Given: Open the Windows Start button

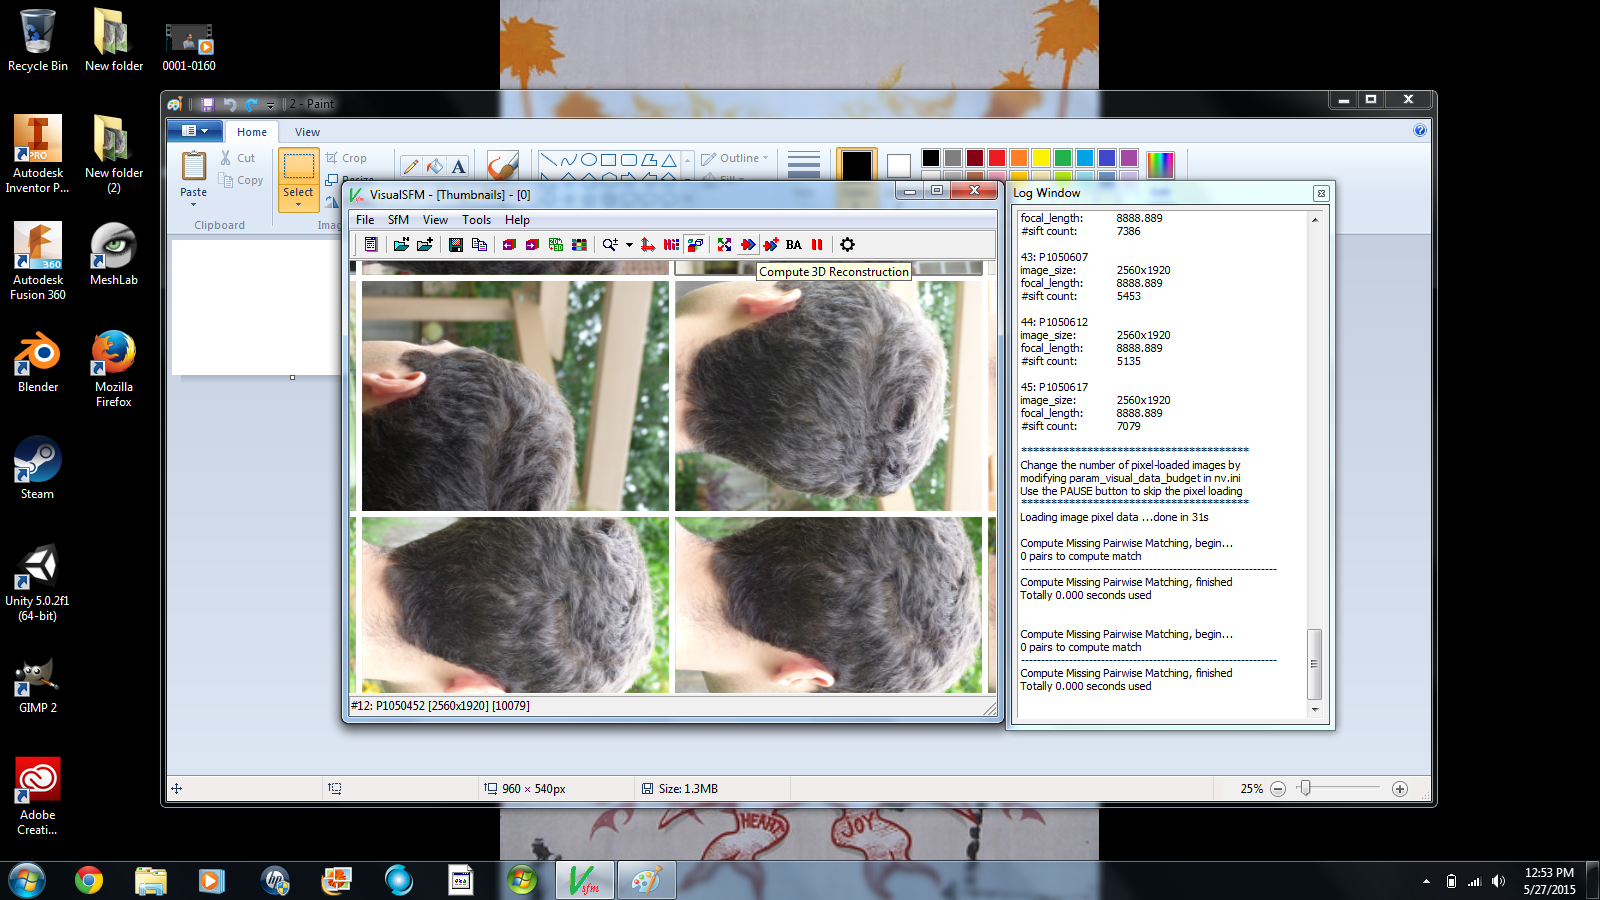Looking at the screenshot, I should [x=27, y=880].
